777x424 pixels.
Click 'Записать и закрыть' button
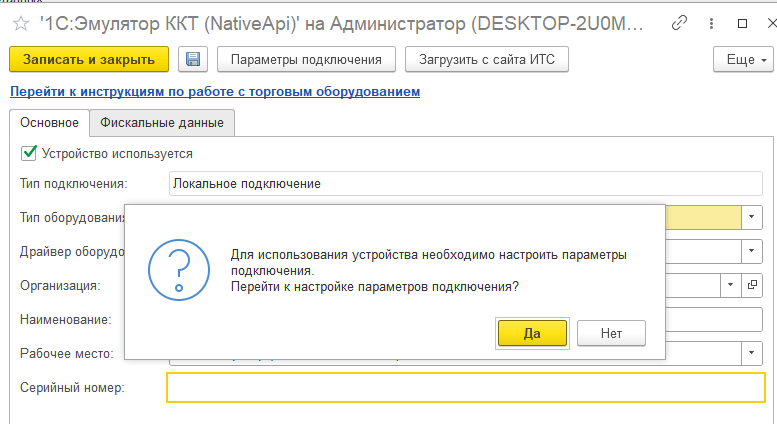[x=89, y=60]
